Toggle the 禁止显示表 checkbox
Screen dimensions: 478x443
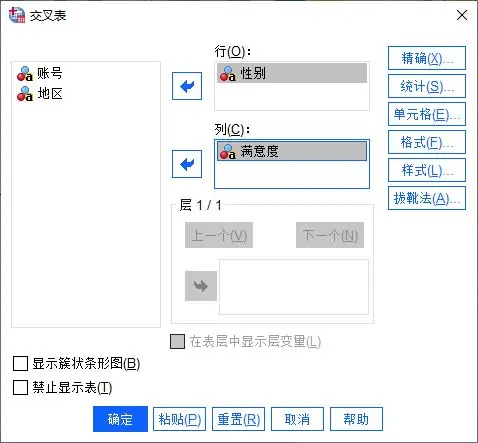pos(20,388)
